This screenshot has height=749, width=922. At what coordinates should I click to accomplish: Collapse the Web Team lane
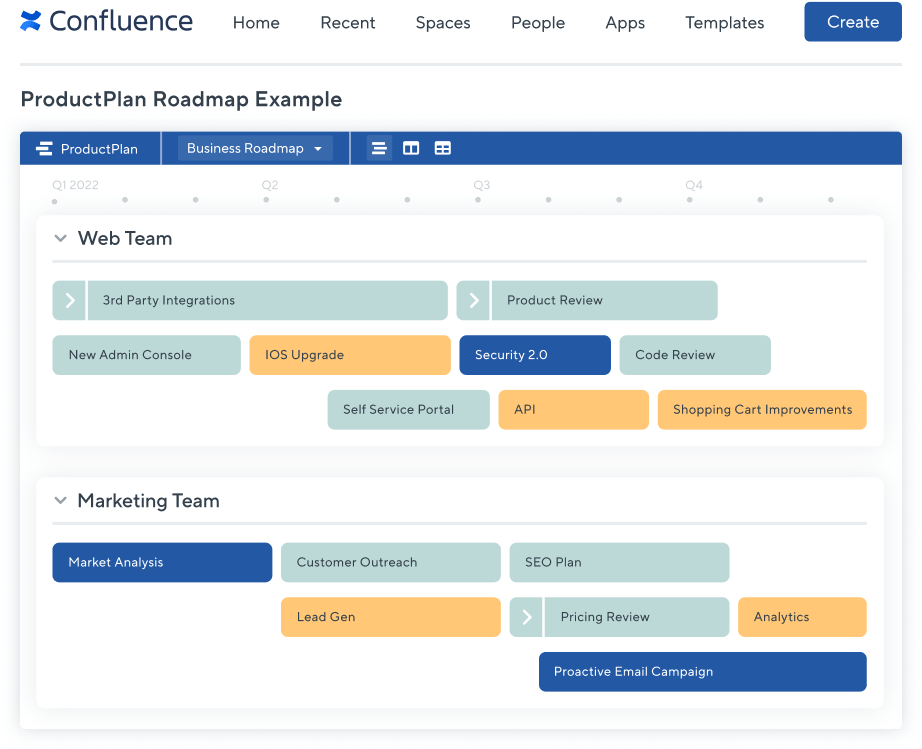(x=60, y=238)
